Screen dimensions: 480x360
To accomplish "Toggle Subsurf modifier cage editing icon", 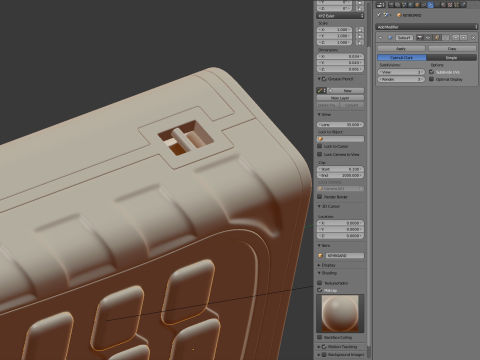I will [446, 38].
